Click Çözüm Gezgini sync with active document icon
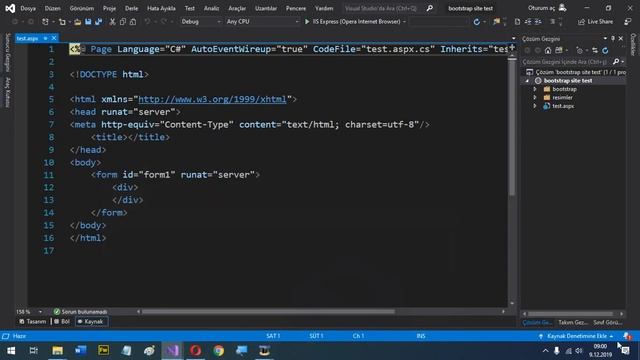Image resolution: width=640 pixels, height=360 pixels. (595, 50)
